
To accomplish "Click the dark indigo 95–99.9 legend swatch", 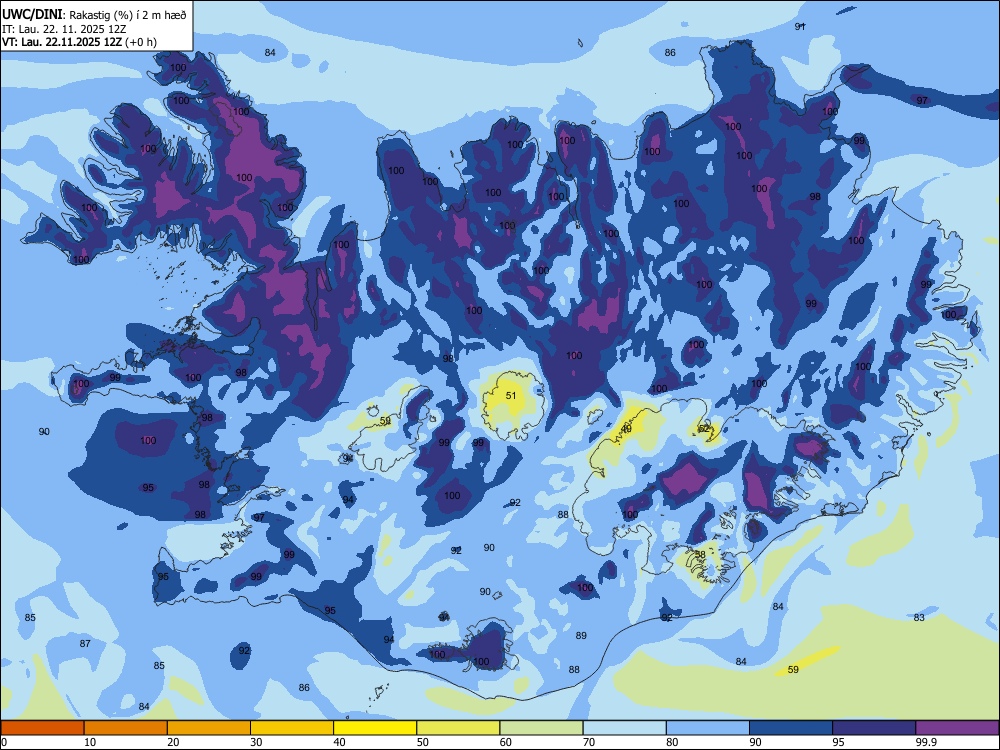I will point(874,728).
